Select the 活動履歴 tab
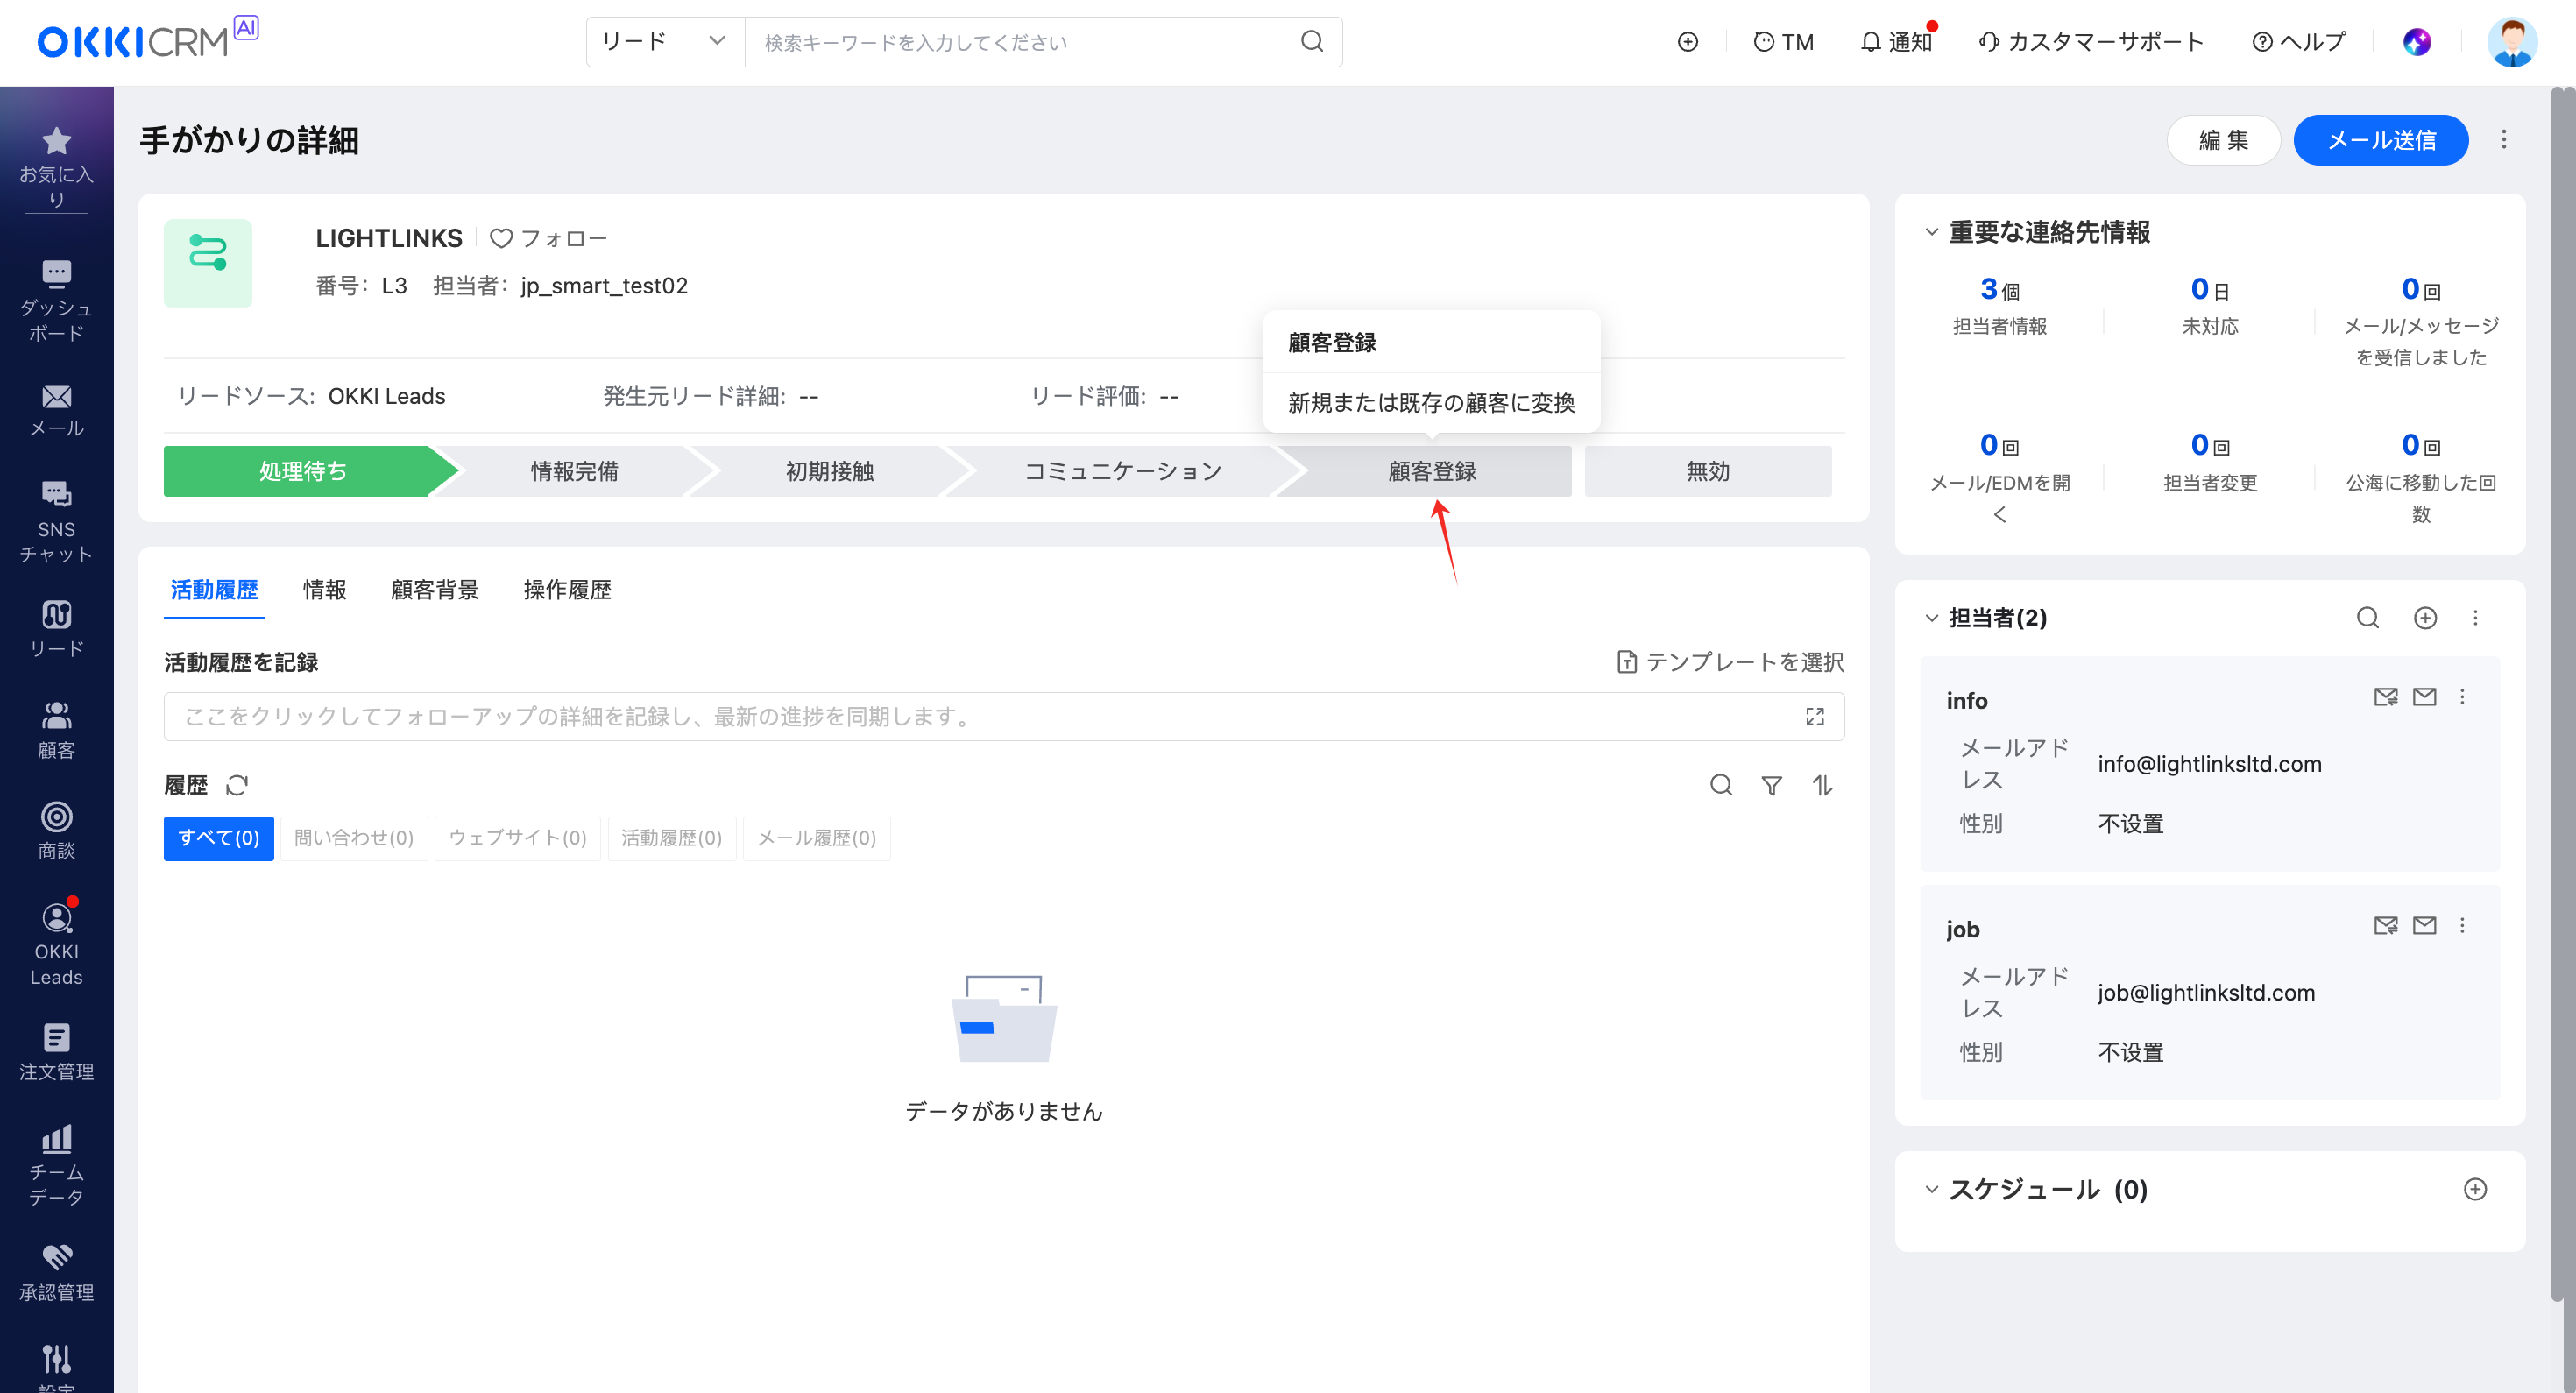Image resolution: width=2576 pixels, height=1393 pixels. coord(214,589)
